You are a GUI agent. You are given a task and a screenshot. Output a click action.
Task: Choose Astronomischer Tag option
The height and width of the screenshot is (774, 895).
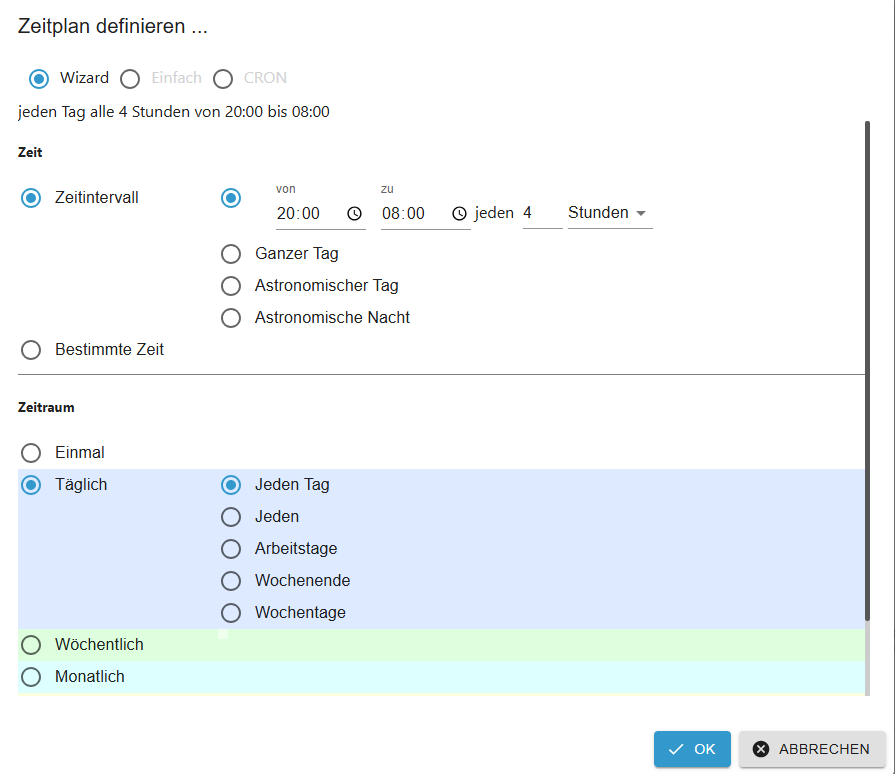231,286
